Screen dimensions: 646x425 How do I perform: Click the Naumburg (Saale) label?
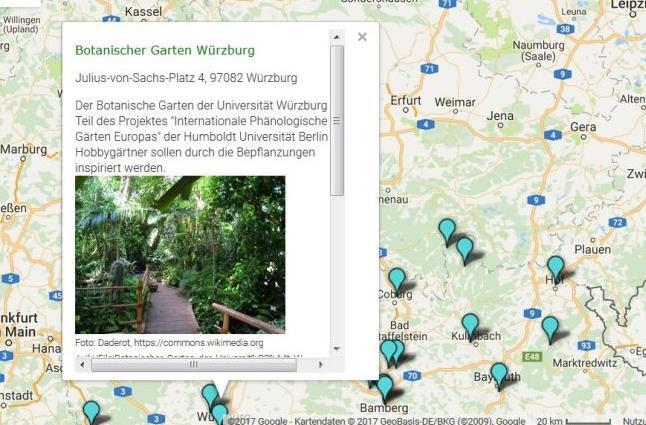pos(538,50)
